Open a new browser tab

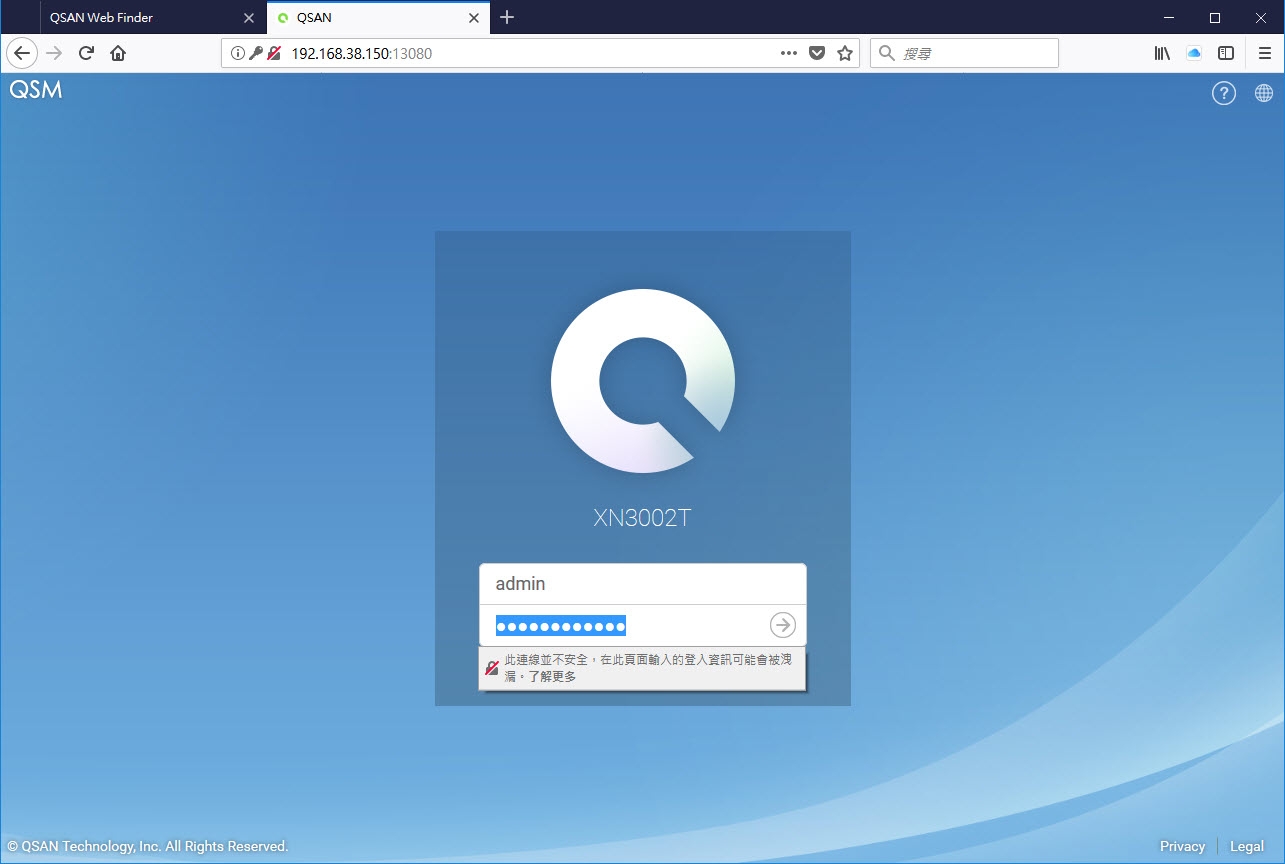pyautogui.click(x=507, y=17)
